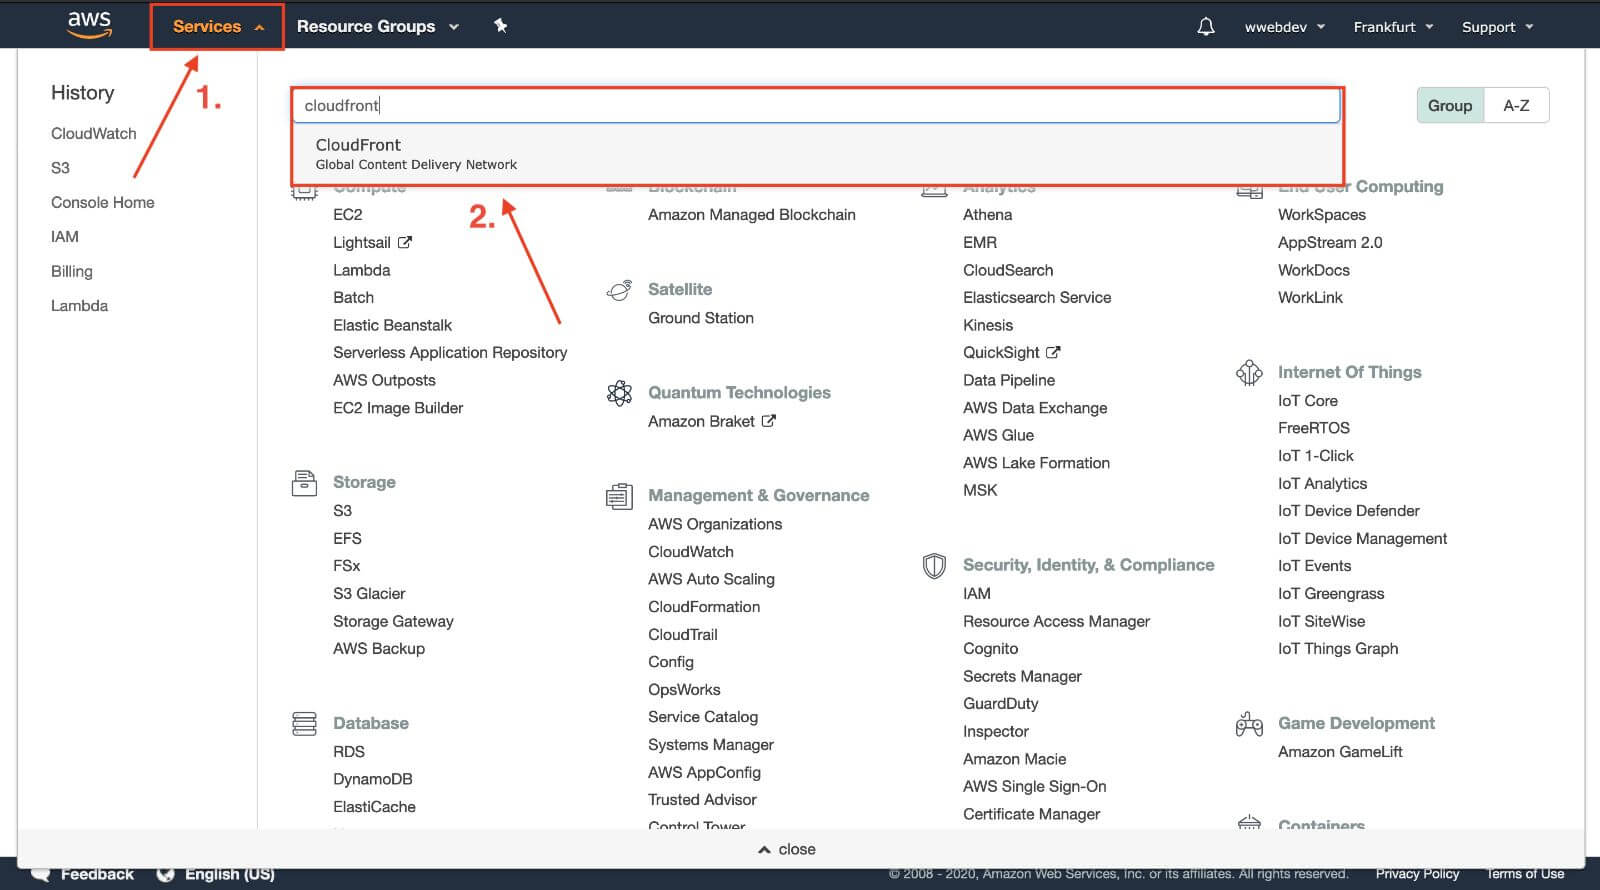Click the pin shortcuts icon

[501, 26]
